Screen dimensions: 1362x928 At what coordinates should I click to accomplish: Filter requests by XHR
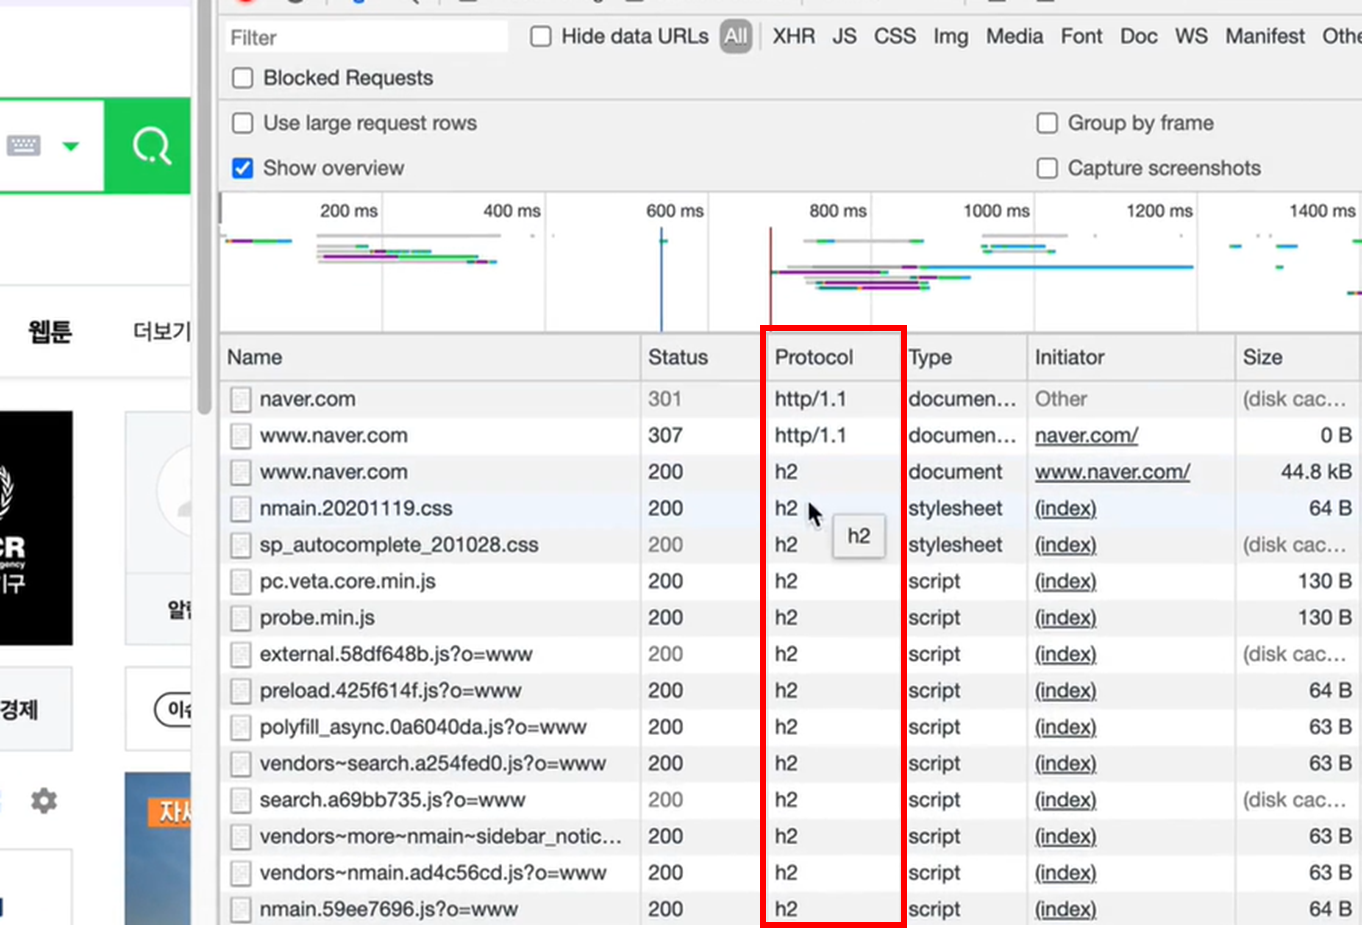[x=793, y=37]
